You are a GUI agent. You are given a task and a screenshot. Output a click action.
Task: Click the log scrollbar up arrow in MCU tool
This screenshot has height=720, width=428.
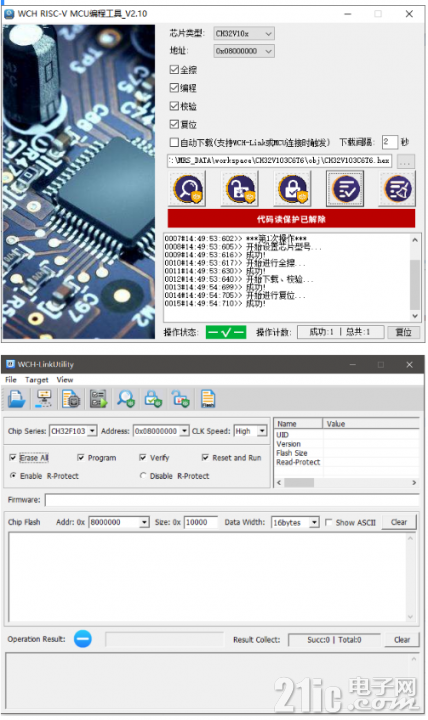click(415, 240)
